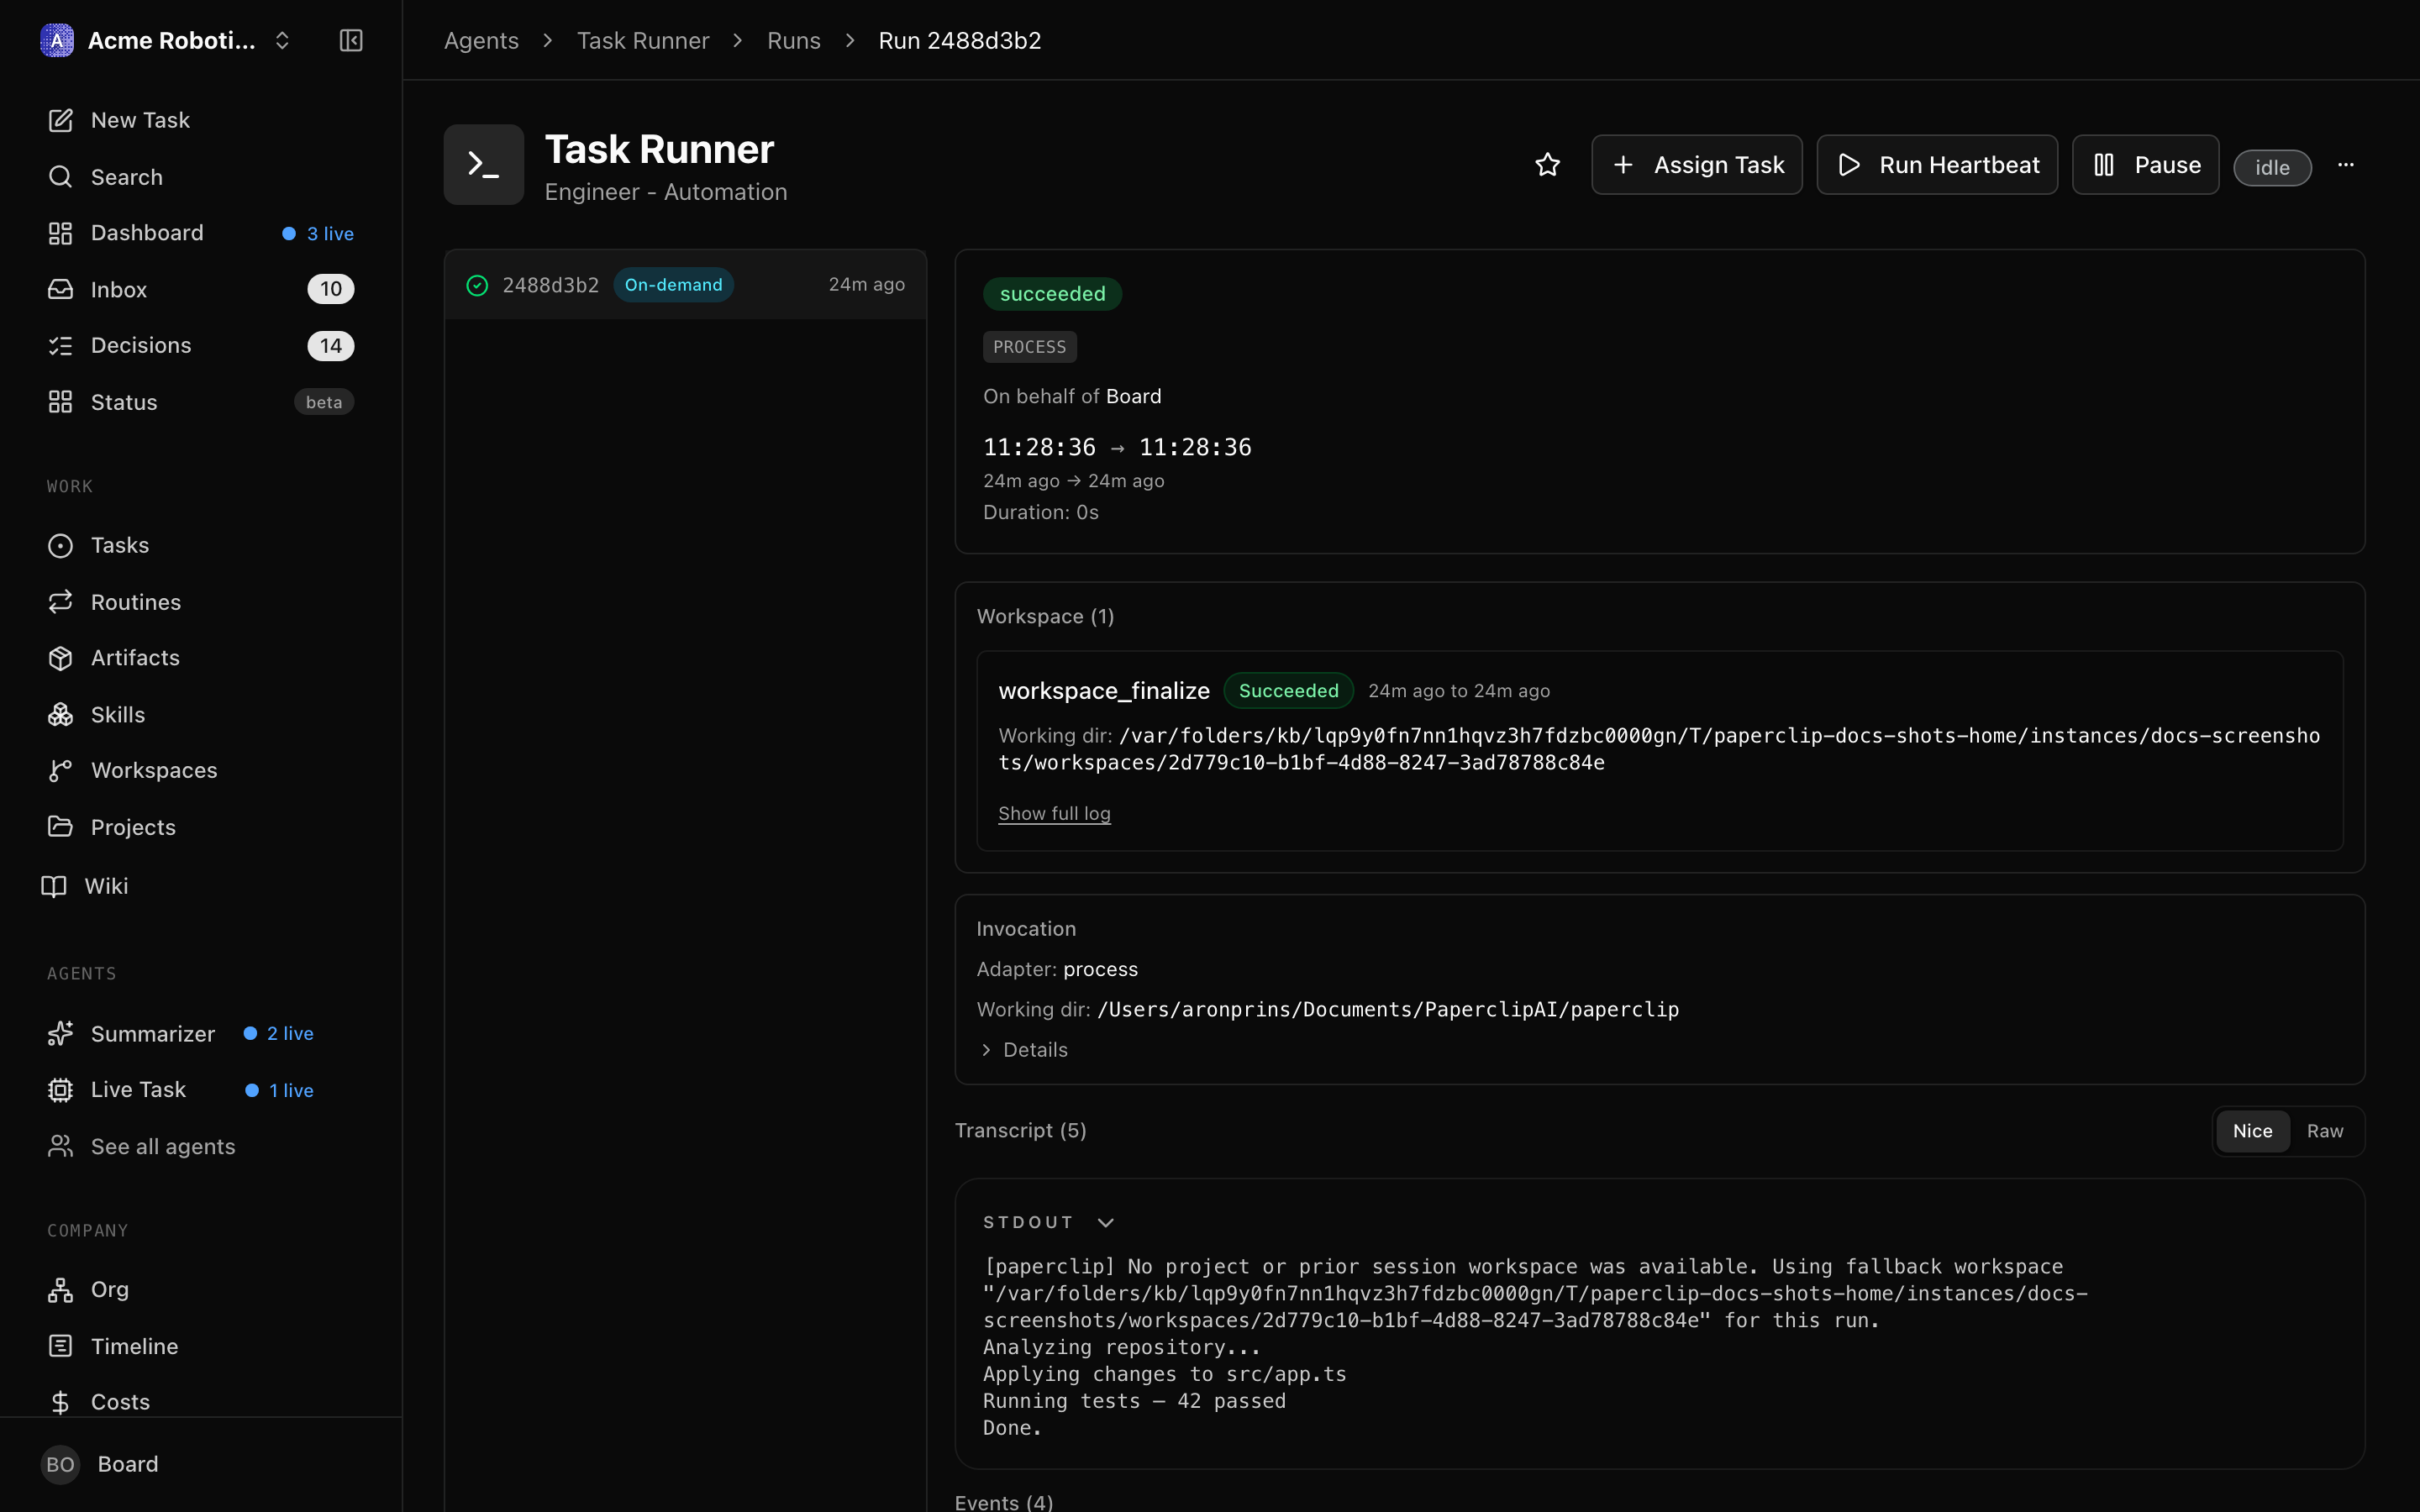Click the play icon on Run Heartbeat

[1849, 165]
